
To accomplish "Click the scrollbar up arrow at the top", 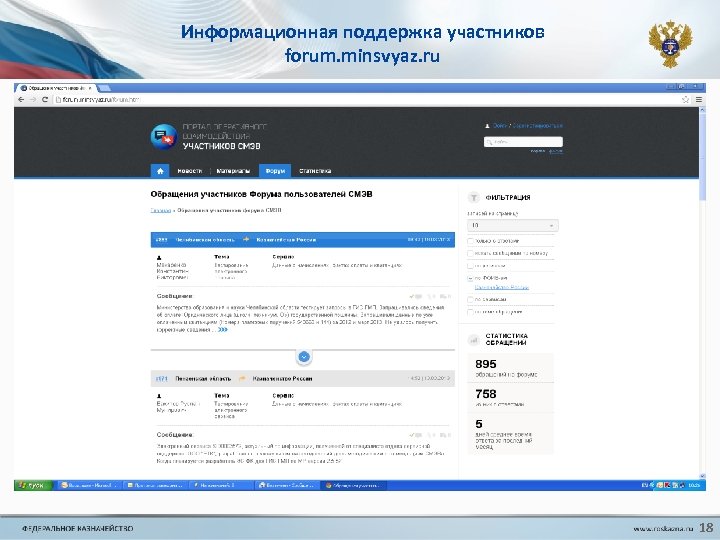I will click(x=702, y=110).
